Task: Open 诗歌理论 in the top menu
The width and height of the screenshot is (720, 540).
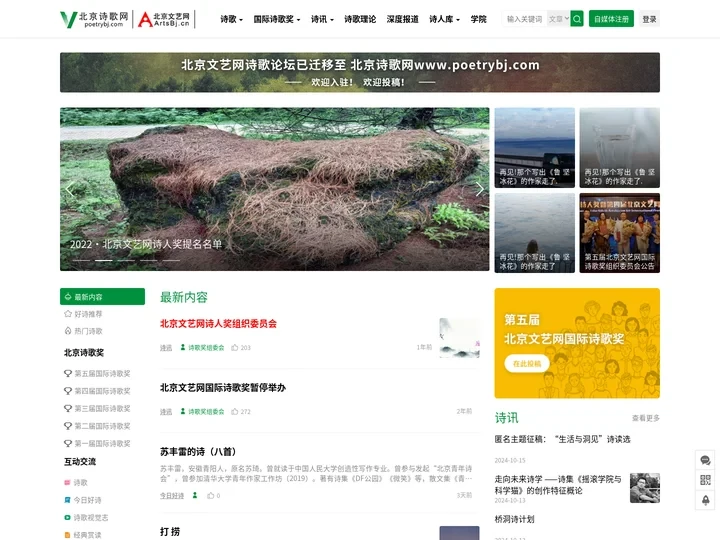Action: click(360, 19)
